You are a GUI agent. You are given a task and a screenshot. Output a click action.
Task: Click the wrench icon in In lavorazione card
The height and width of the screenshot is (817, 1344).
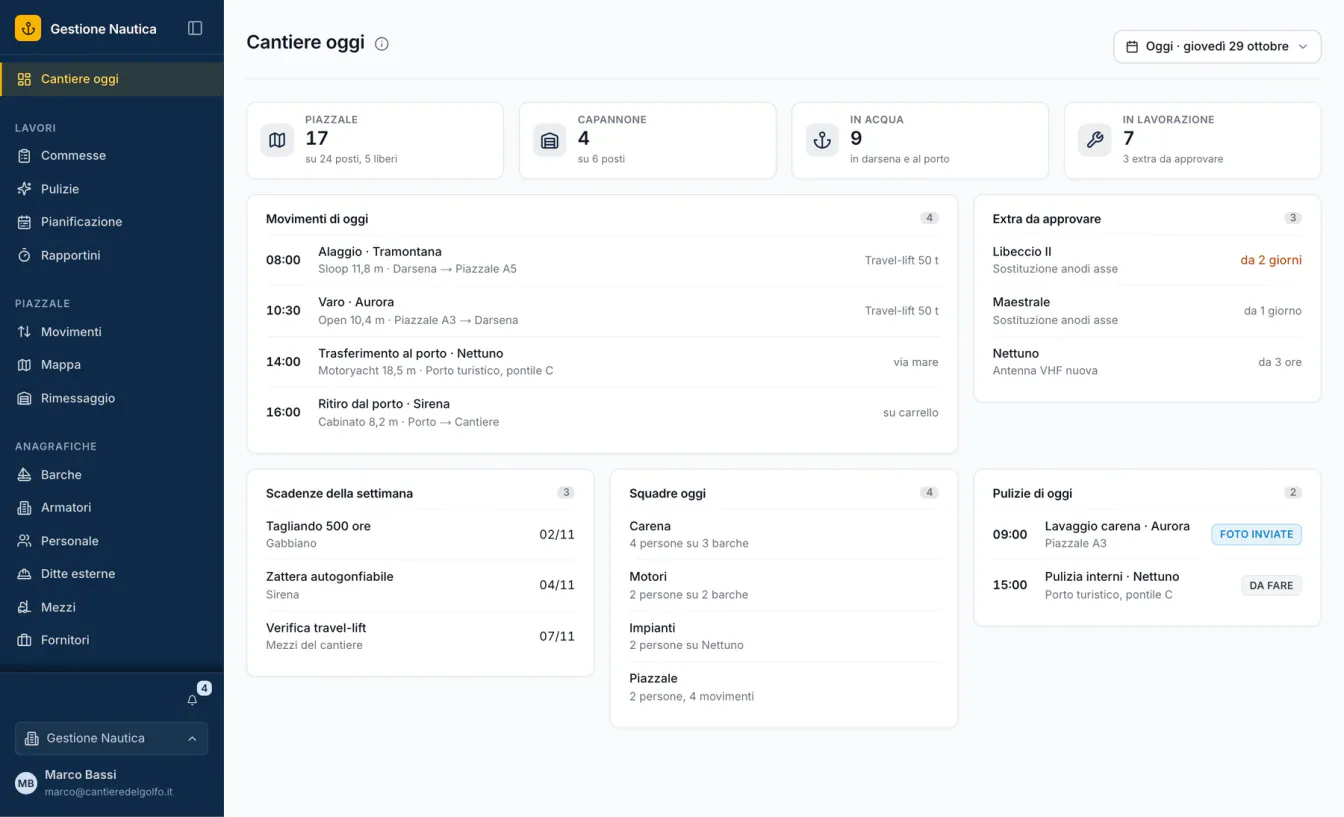1094,141
